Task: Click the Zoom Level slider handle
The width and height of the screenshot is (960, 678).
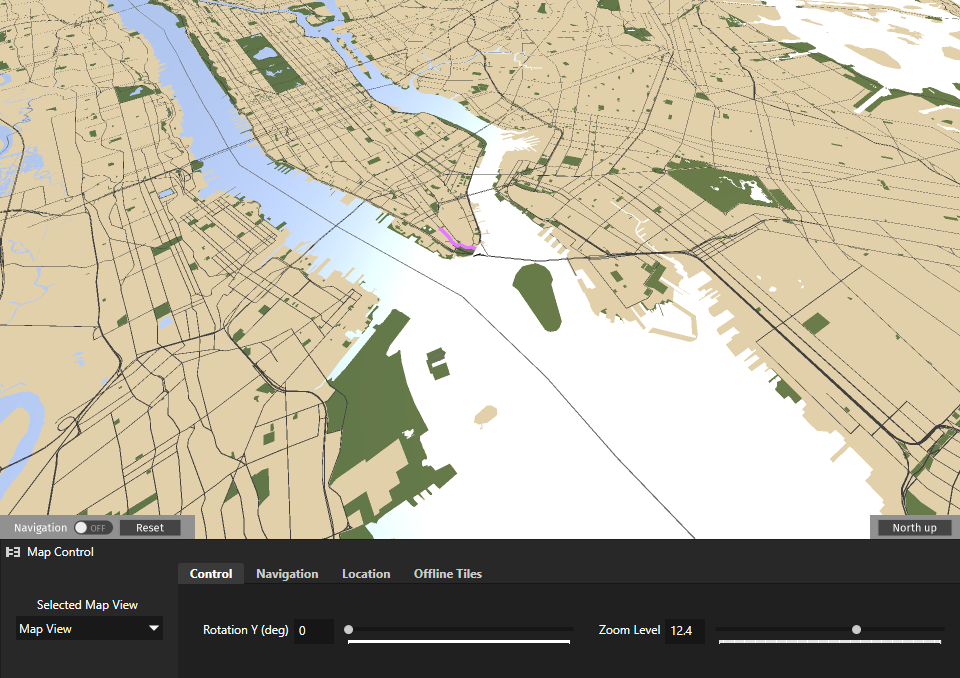Action: point(855,629)
